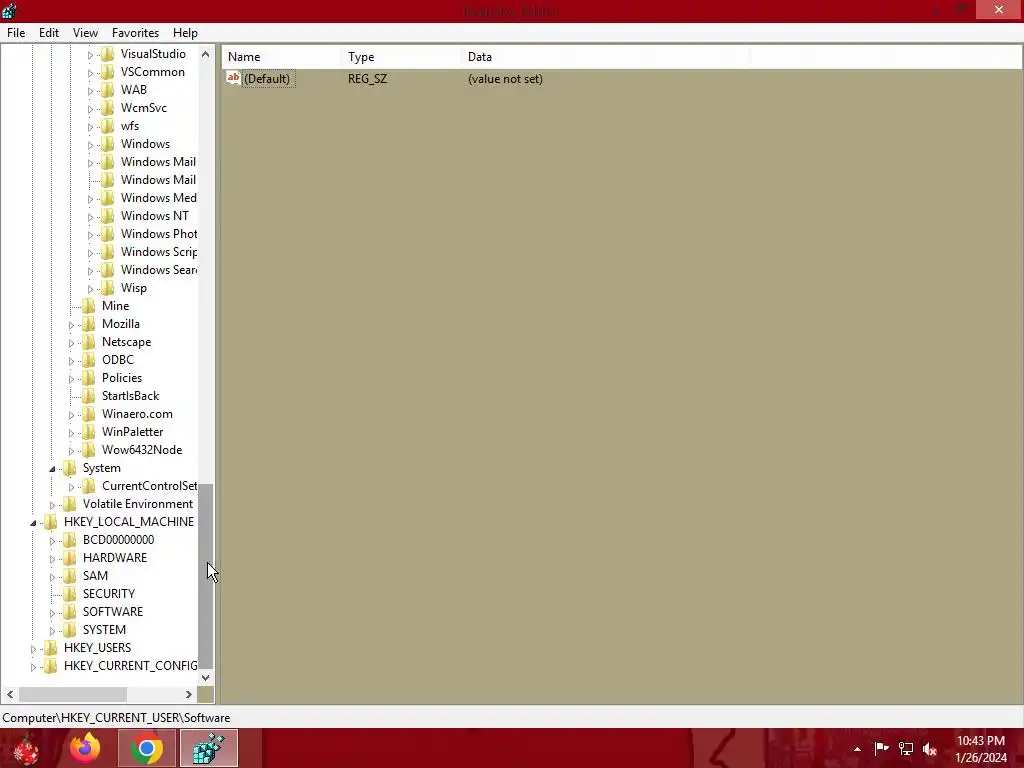Click the Wow6432Node folder icon
The height and width of the screenshot is (768, 1024).
pos(89,450)
